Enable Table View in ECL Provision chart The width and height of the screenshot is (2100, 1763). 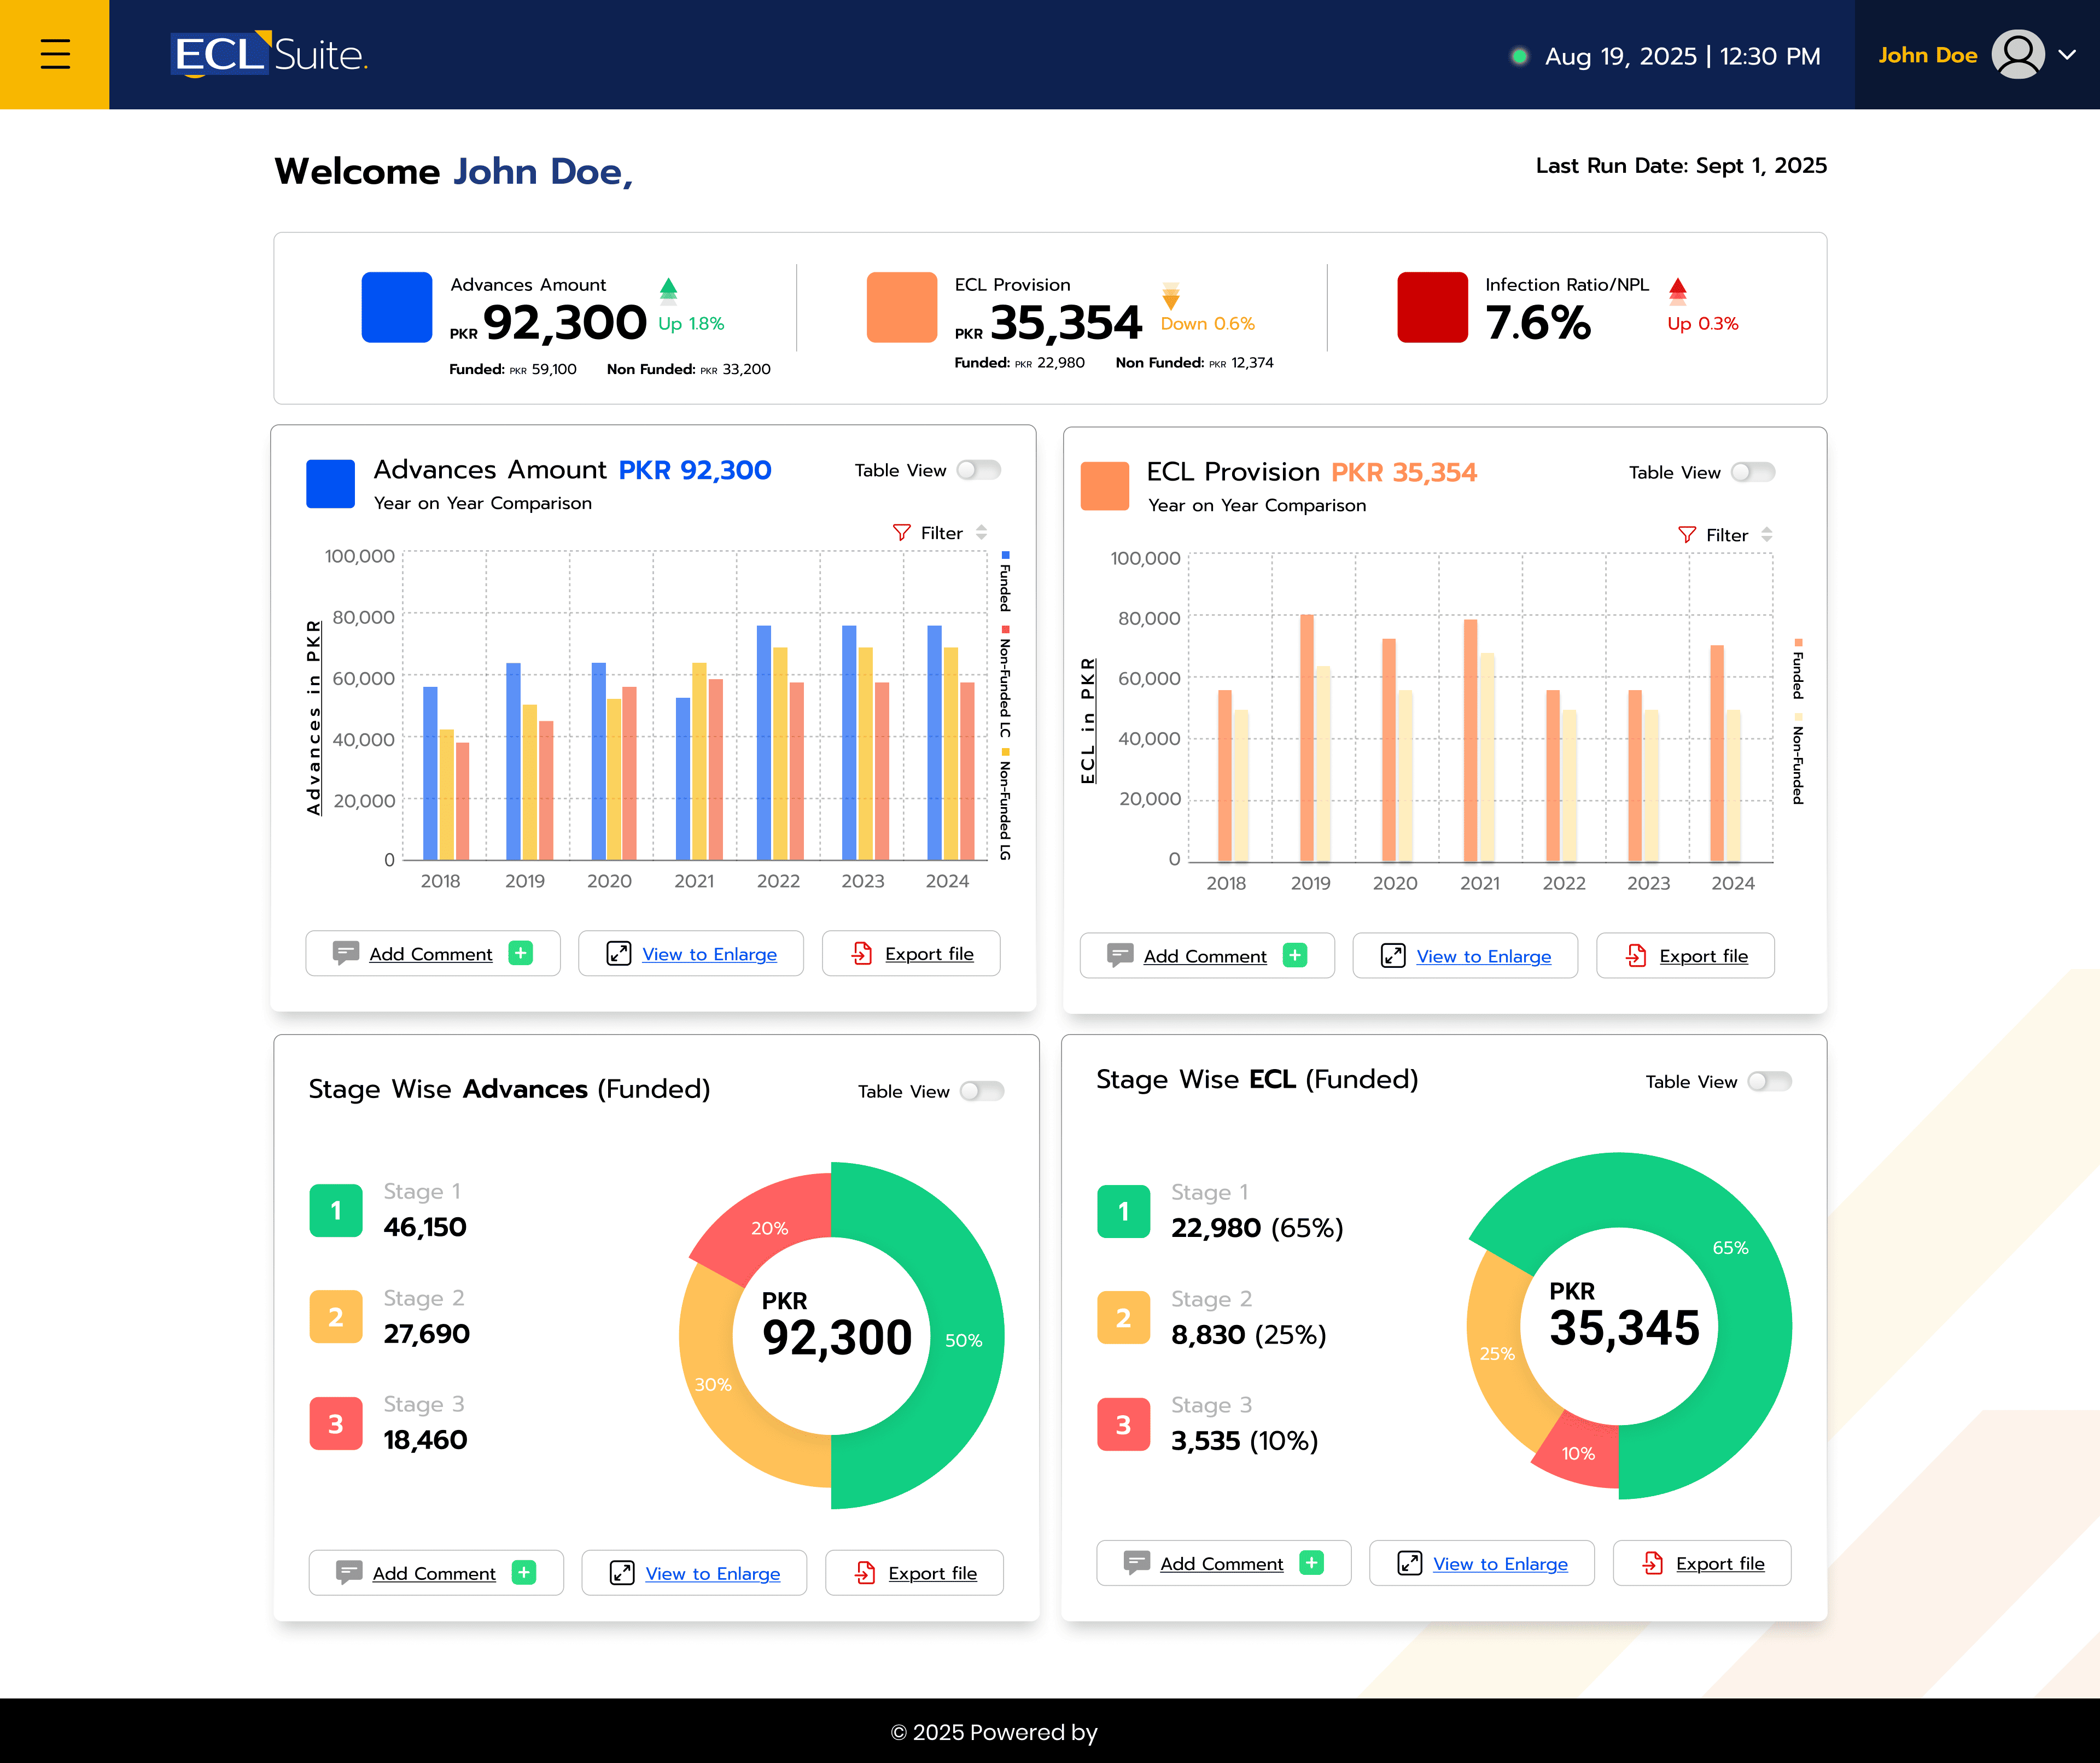tap(1752, 472)
